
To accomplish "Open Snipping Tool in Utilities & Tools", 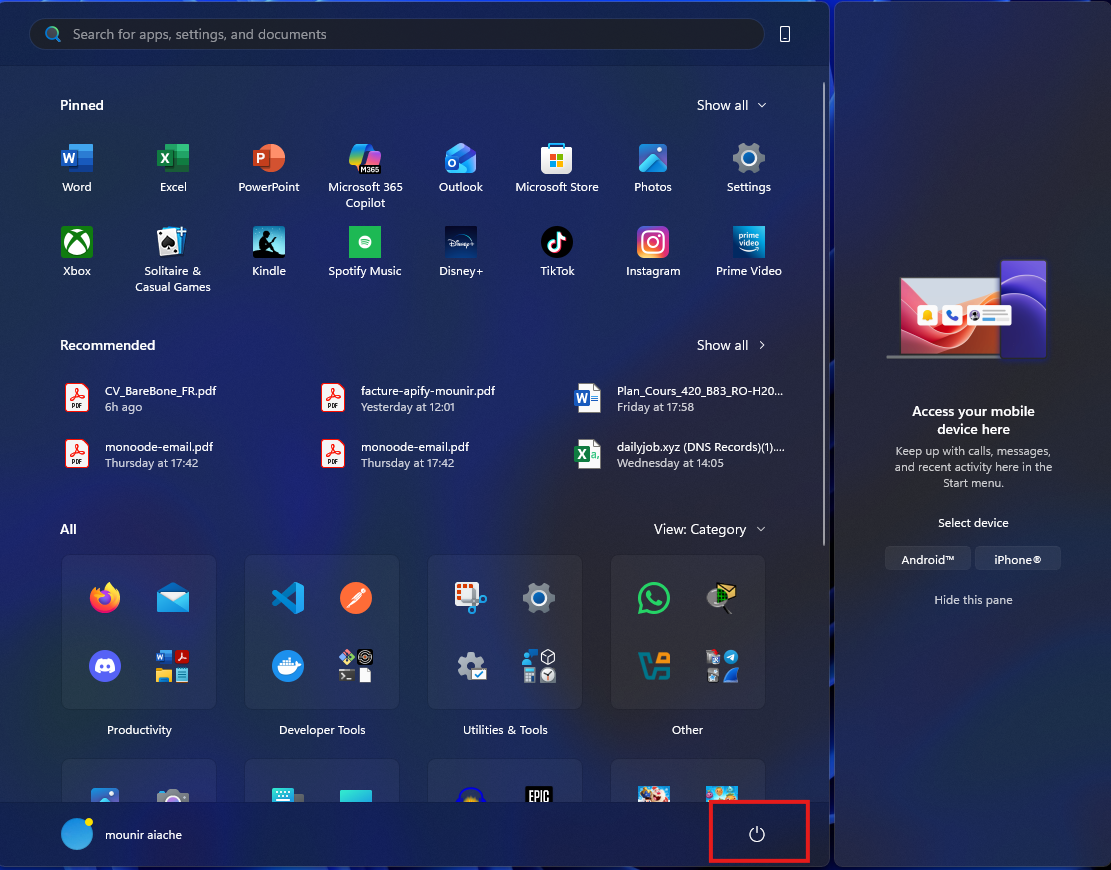I will (470, 598).
